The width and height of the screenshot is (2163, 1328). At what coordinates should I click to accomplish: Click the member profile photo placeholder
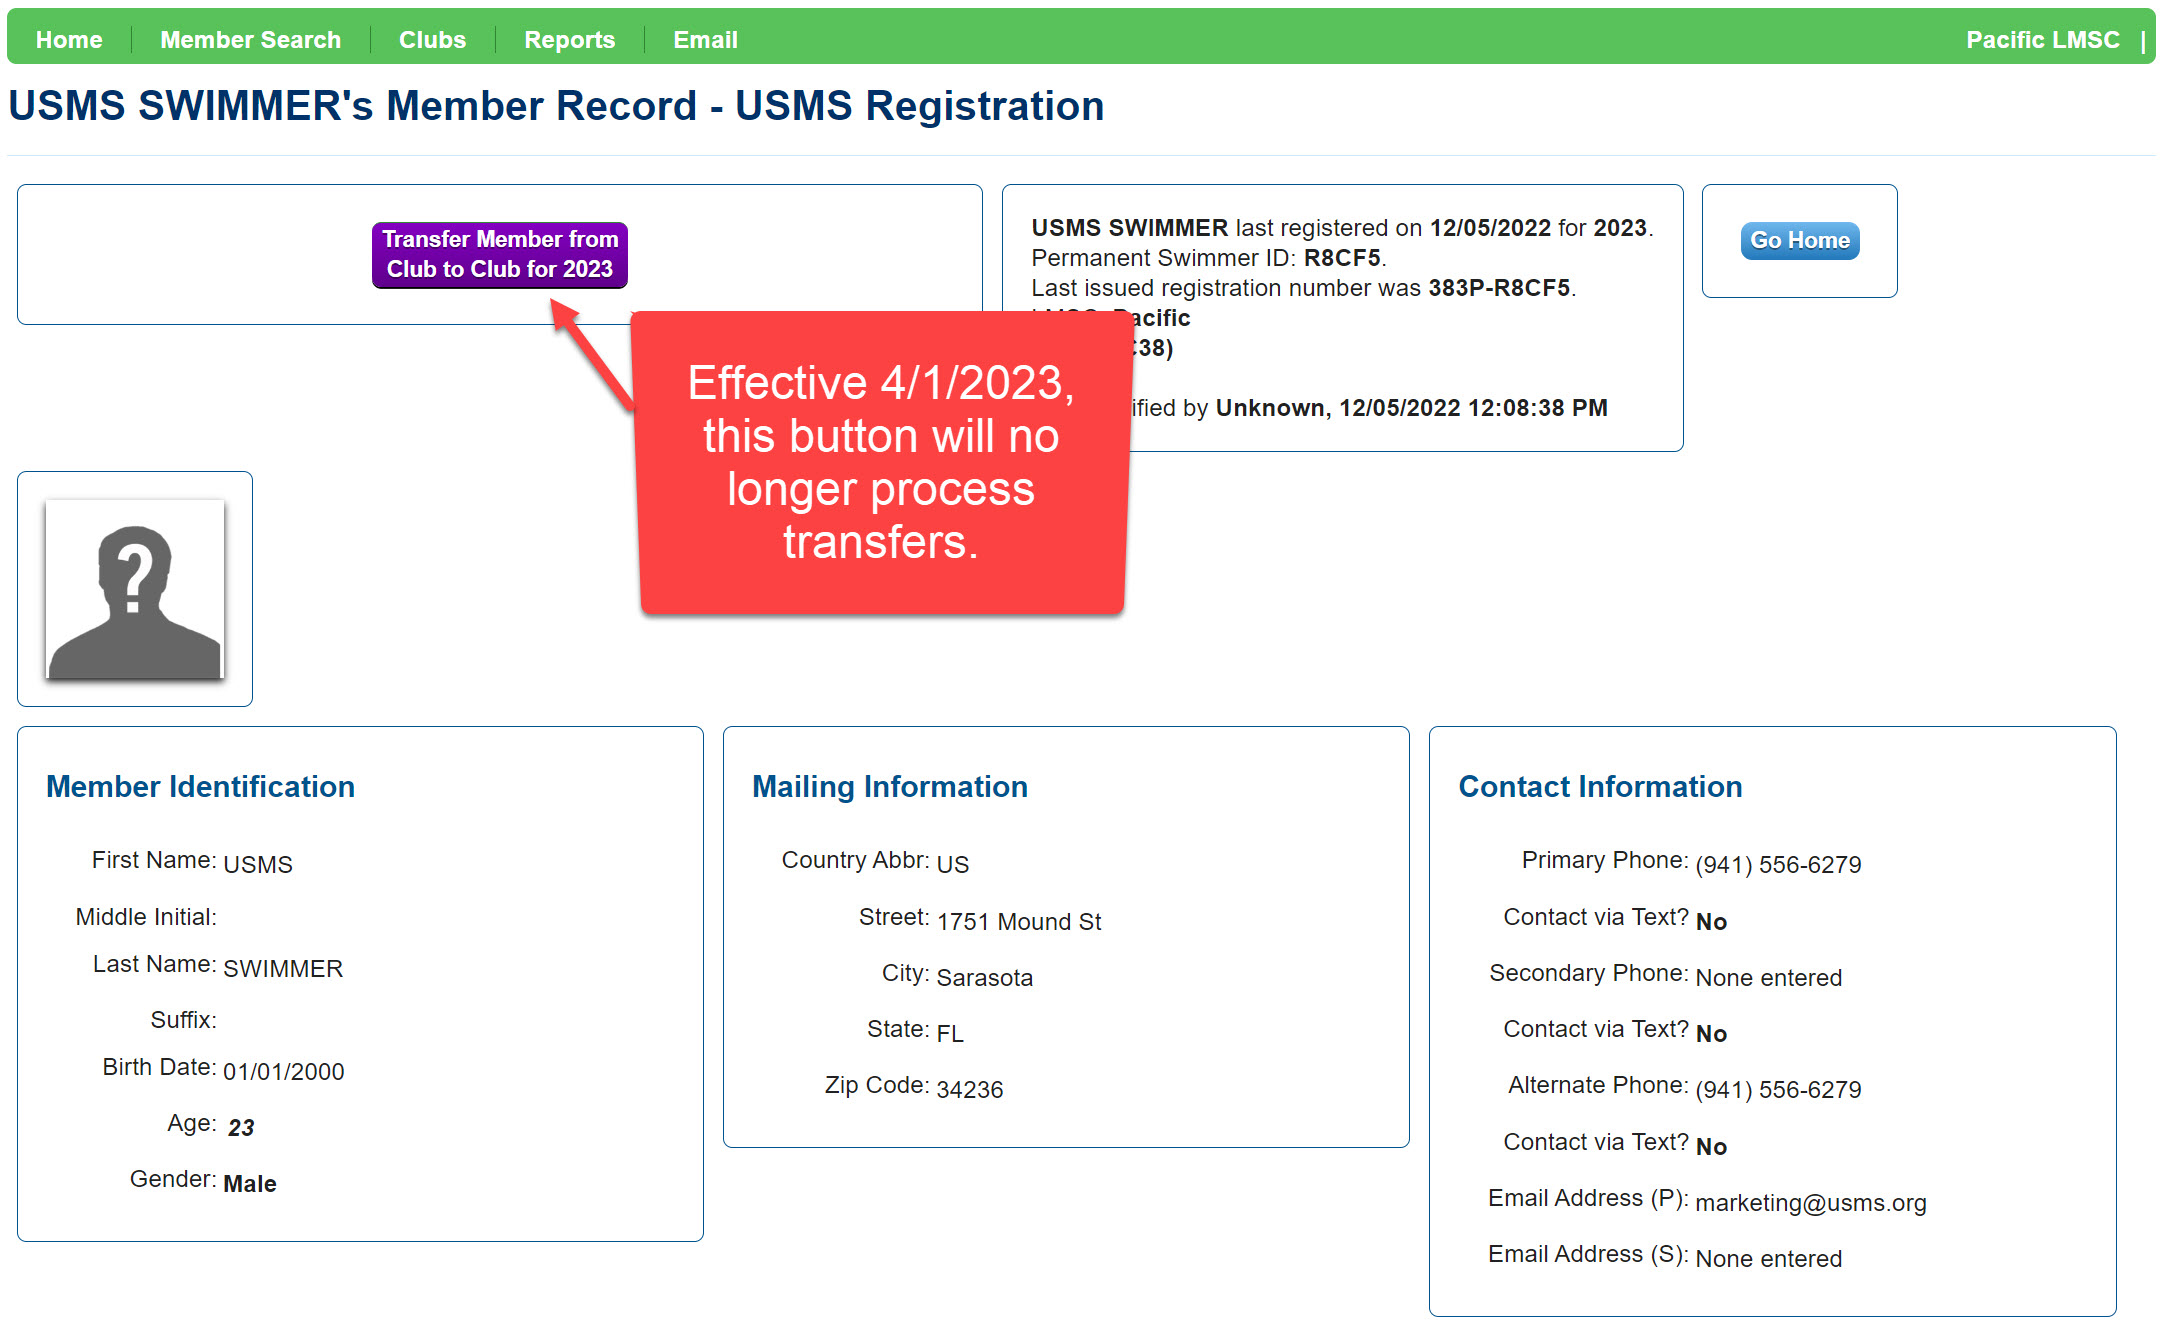coord(135,589)
